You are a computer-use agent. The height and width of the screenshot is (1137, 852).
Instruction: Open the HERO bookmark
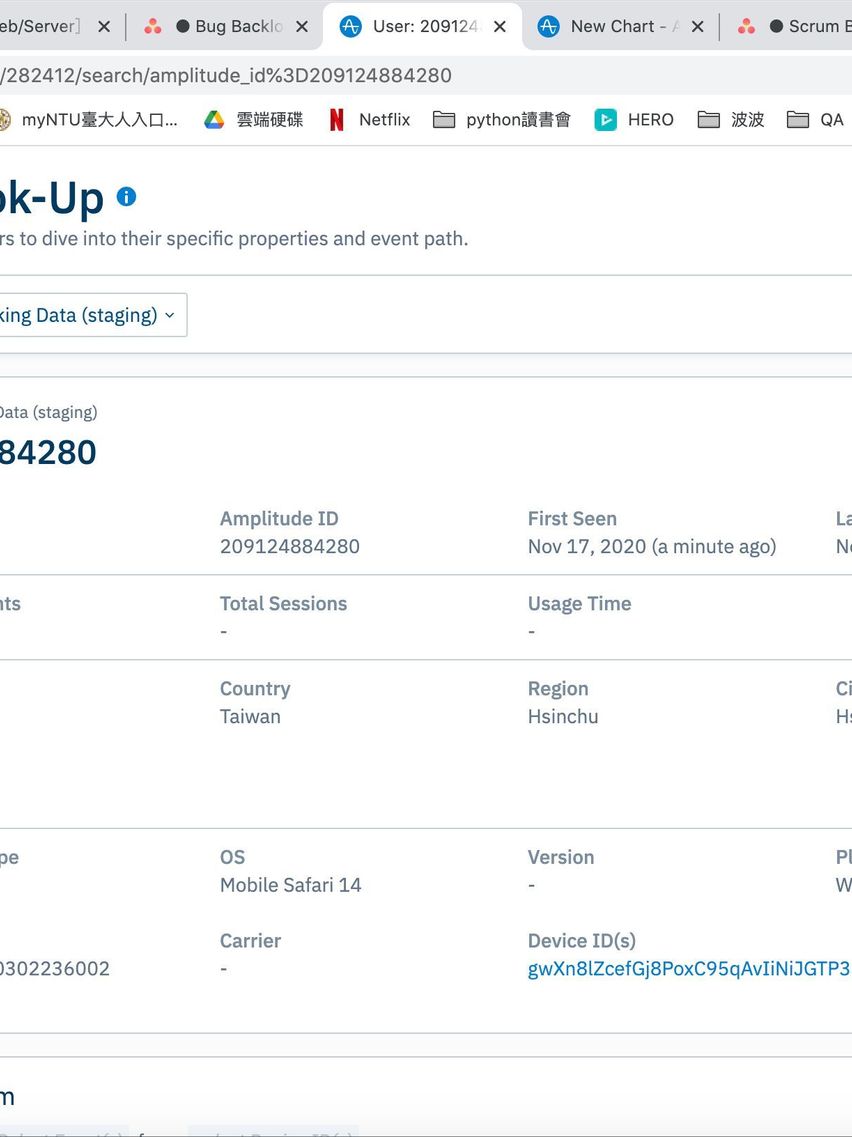tap(634, 120)
